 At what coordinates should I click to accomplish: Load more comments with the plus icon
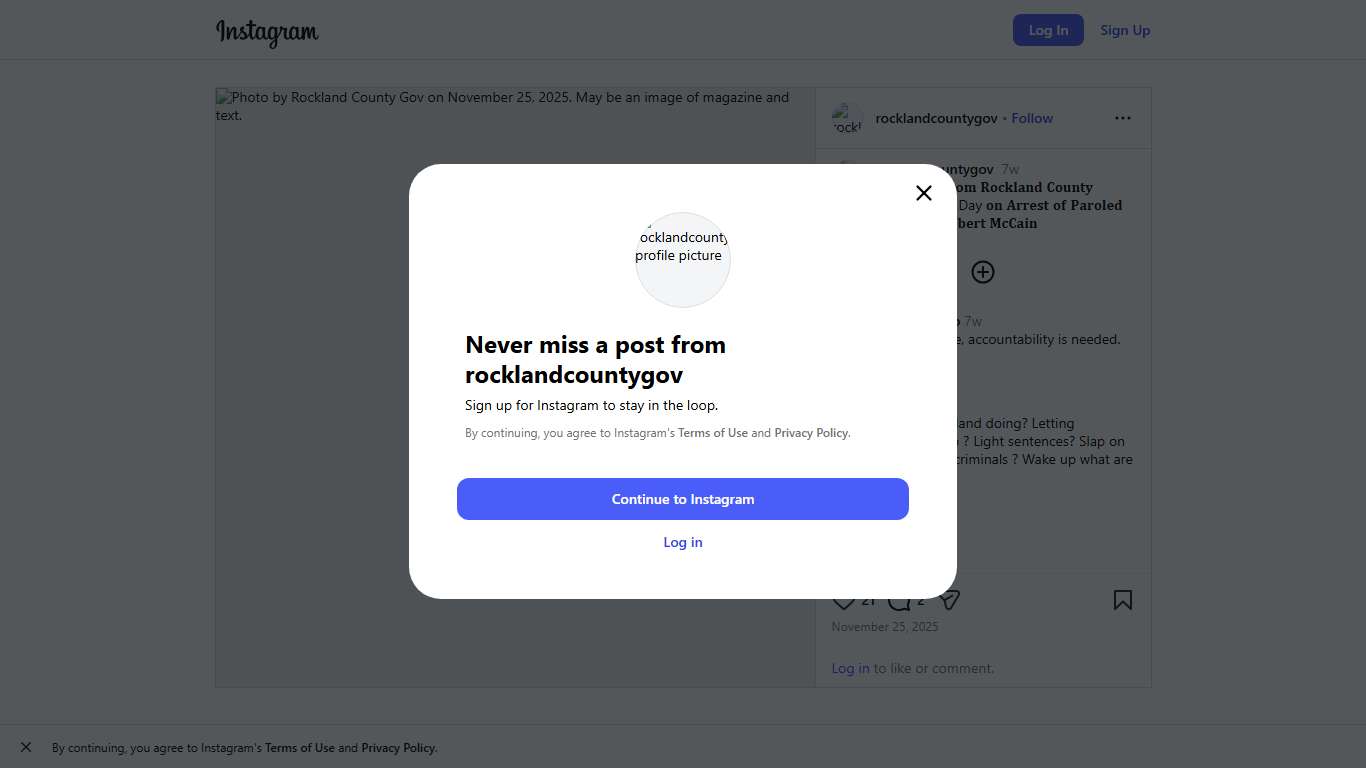click(983, 272)
